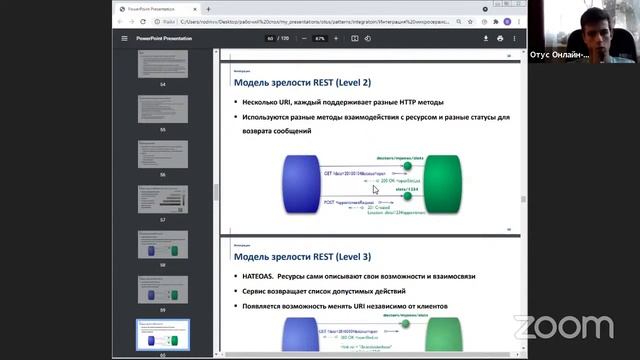Rotate the document counterclockwise
This screenshot has height=360, width=640.
coord(368,38)
